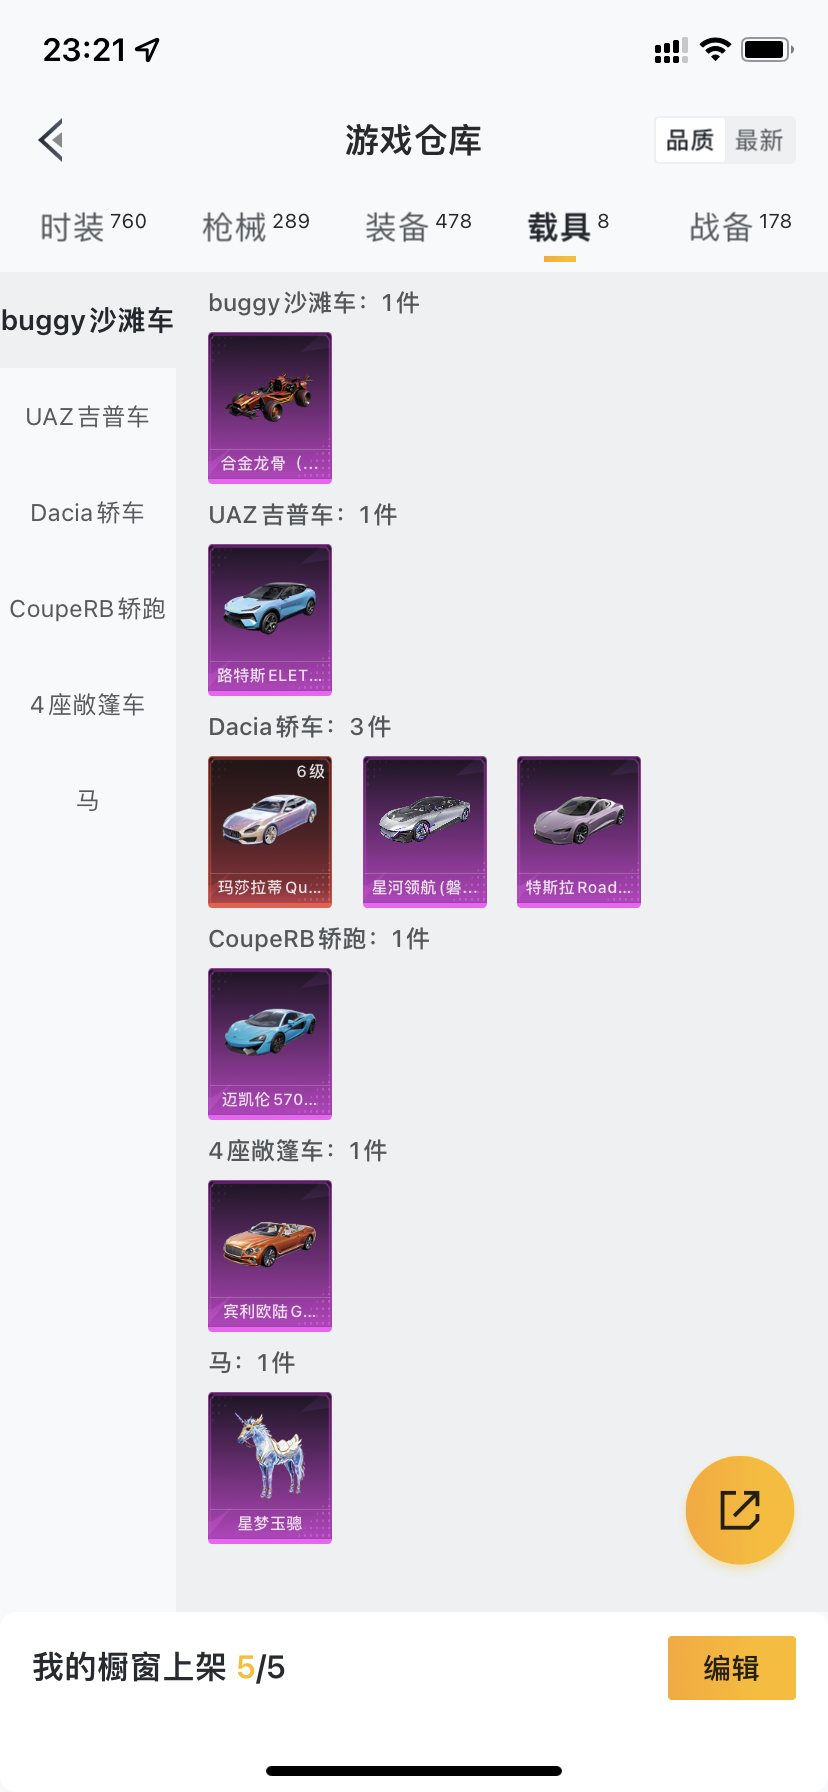
Task: Select the 宾利欧陆 convertible card
Action: pyautogui.click(x=270, y=1256)
